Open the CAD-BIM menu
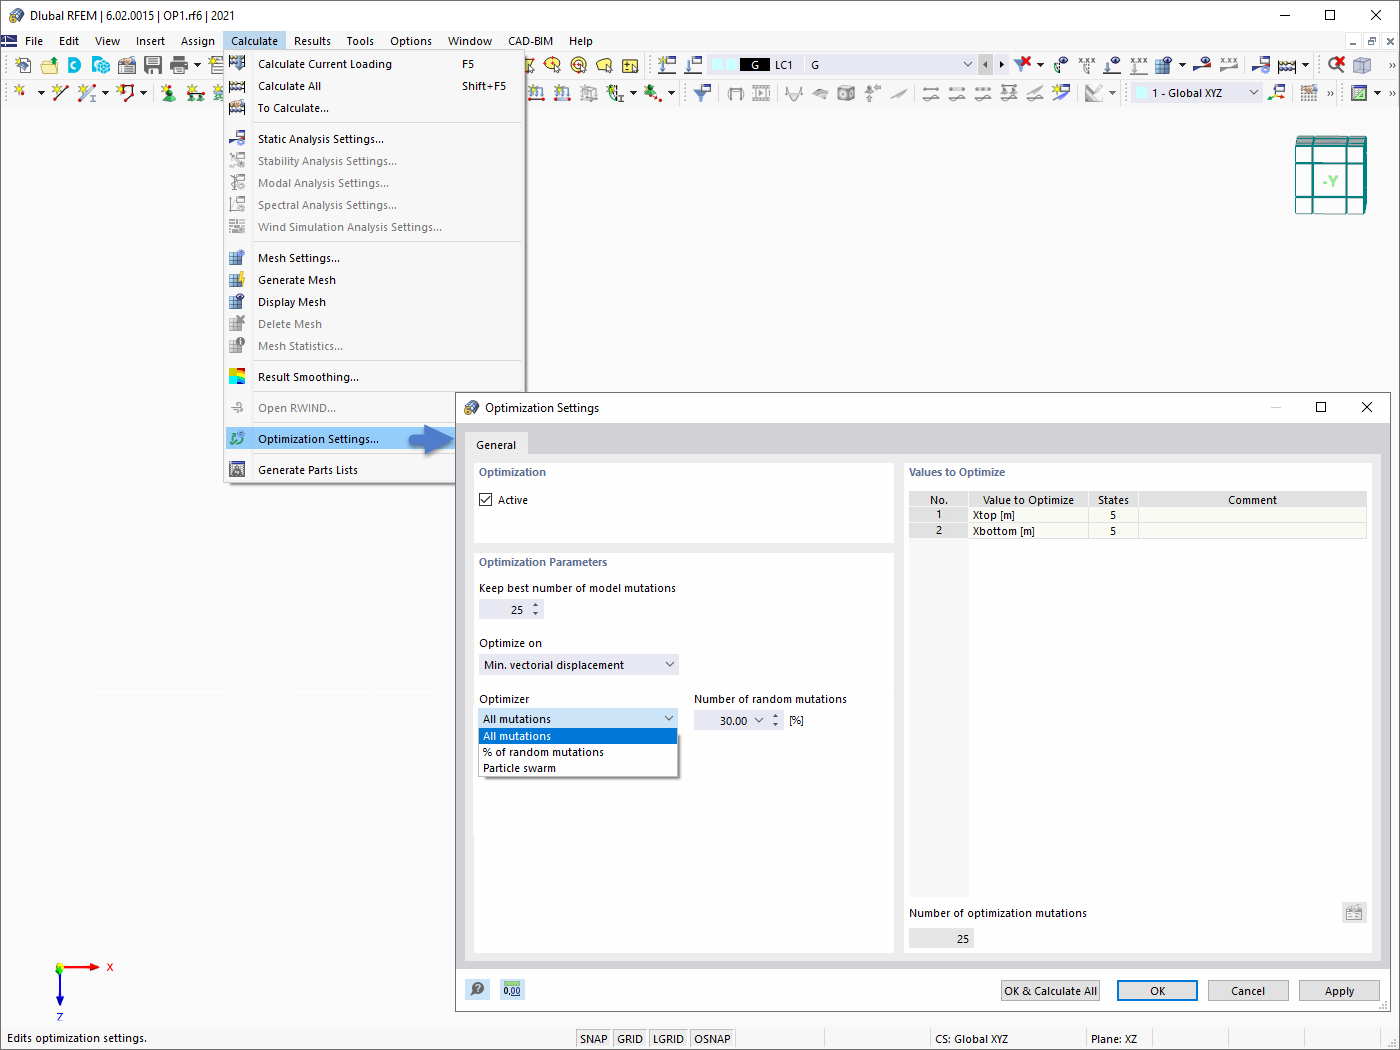The image size is (1400, 1050). (x=530, y=41)
